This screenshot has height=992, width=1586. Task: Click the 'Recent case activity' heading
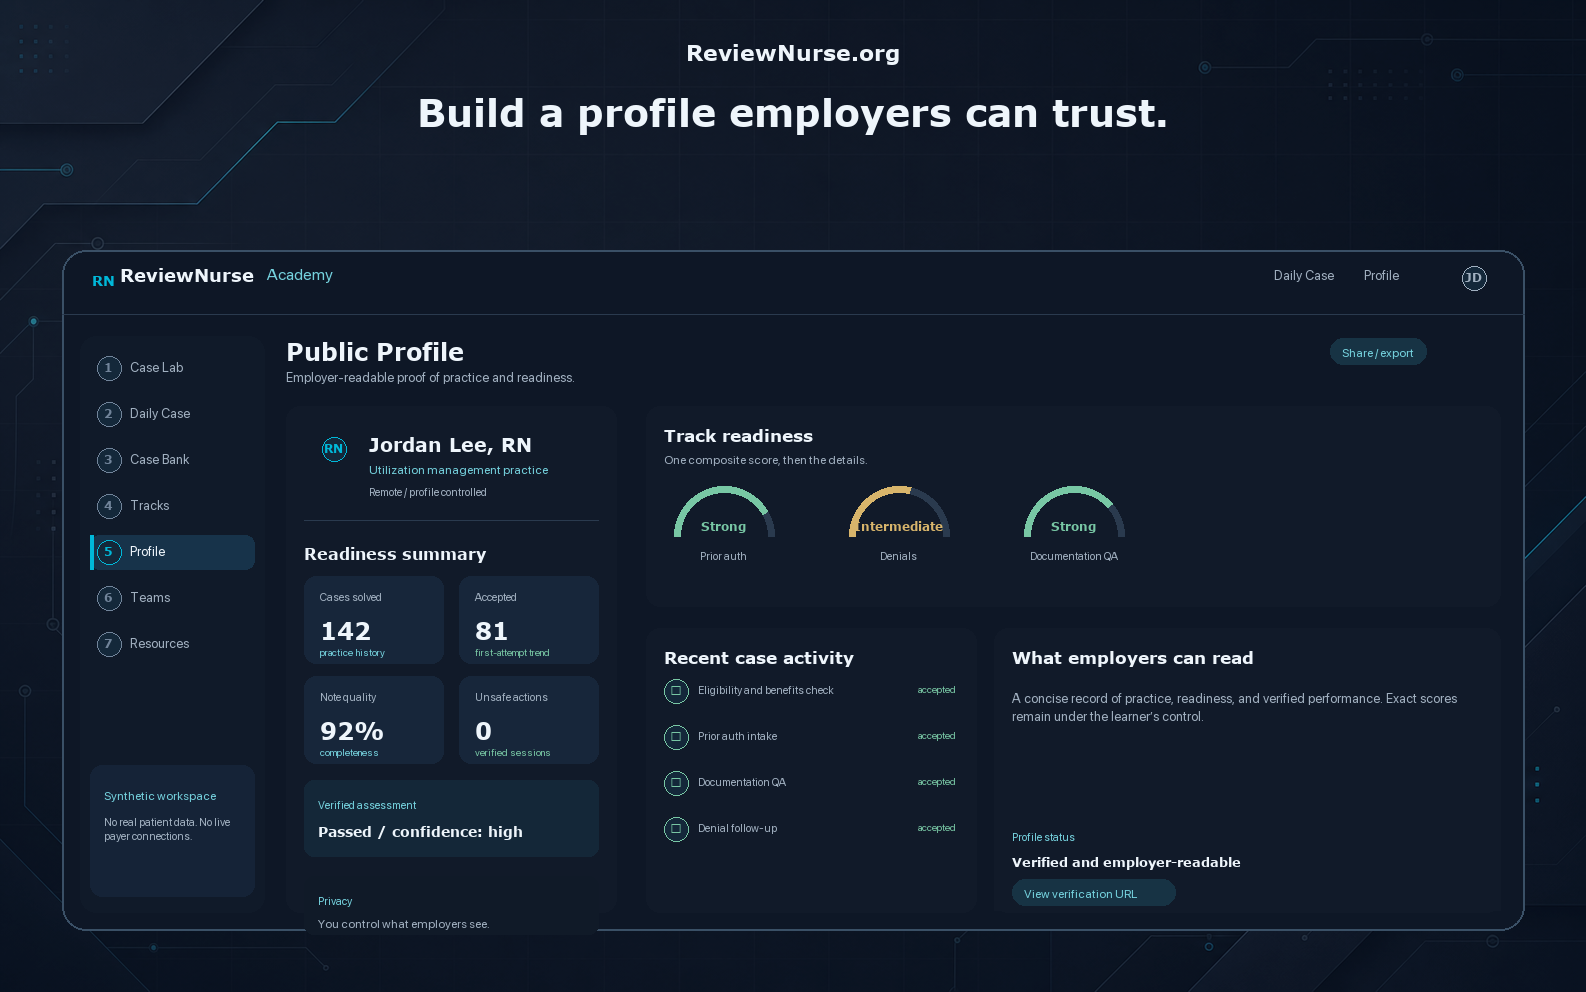point(759,658)
